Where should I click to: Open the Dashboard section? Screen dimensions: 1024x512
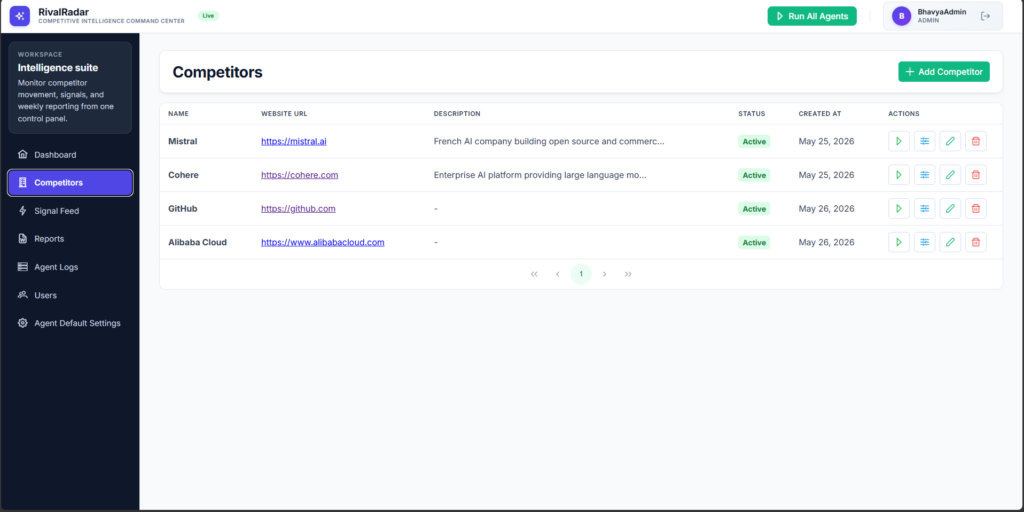pos(70,155)
